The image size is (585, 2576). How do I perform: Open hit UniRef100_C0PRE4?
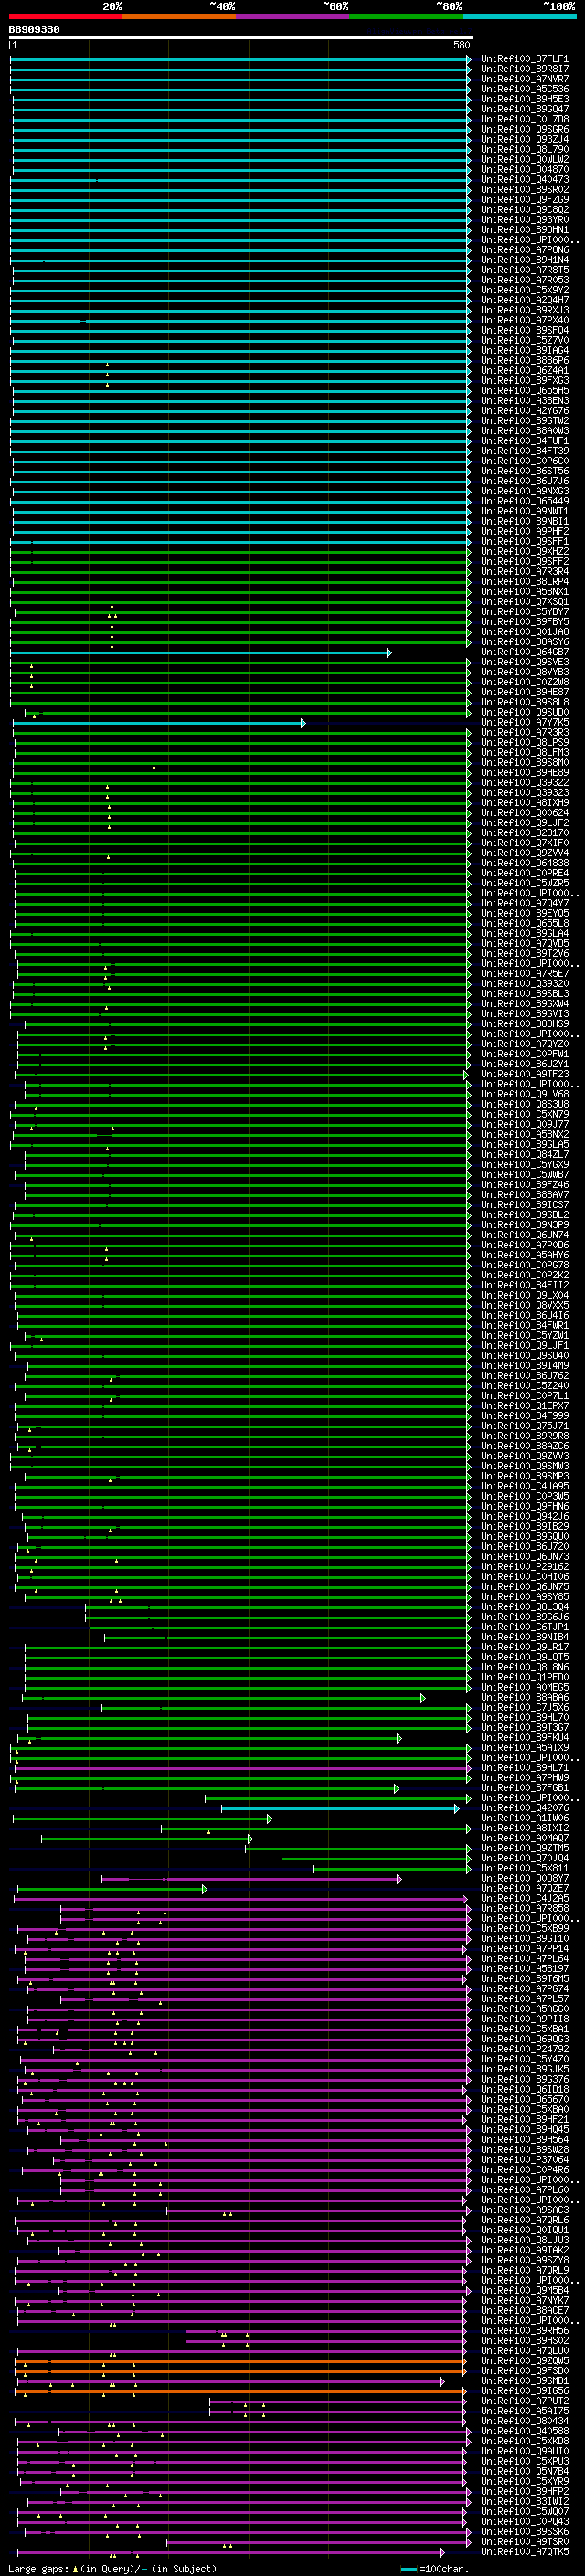coord(524,873)
